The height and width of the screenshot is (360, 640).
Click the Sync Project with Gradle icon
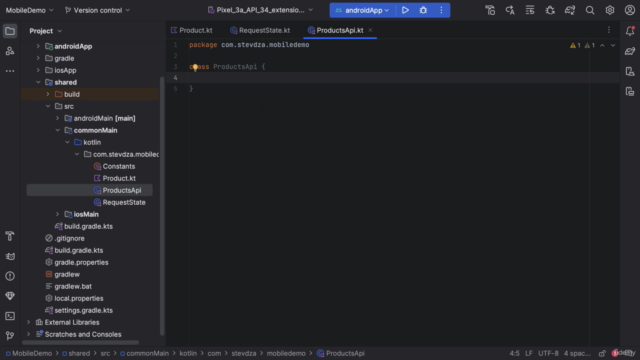click(x=570, y=10)
